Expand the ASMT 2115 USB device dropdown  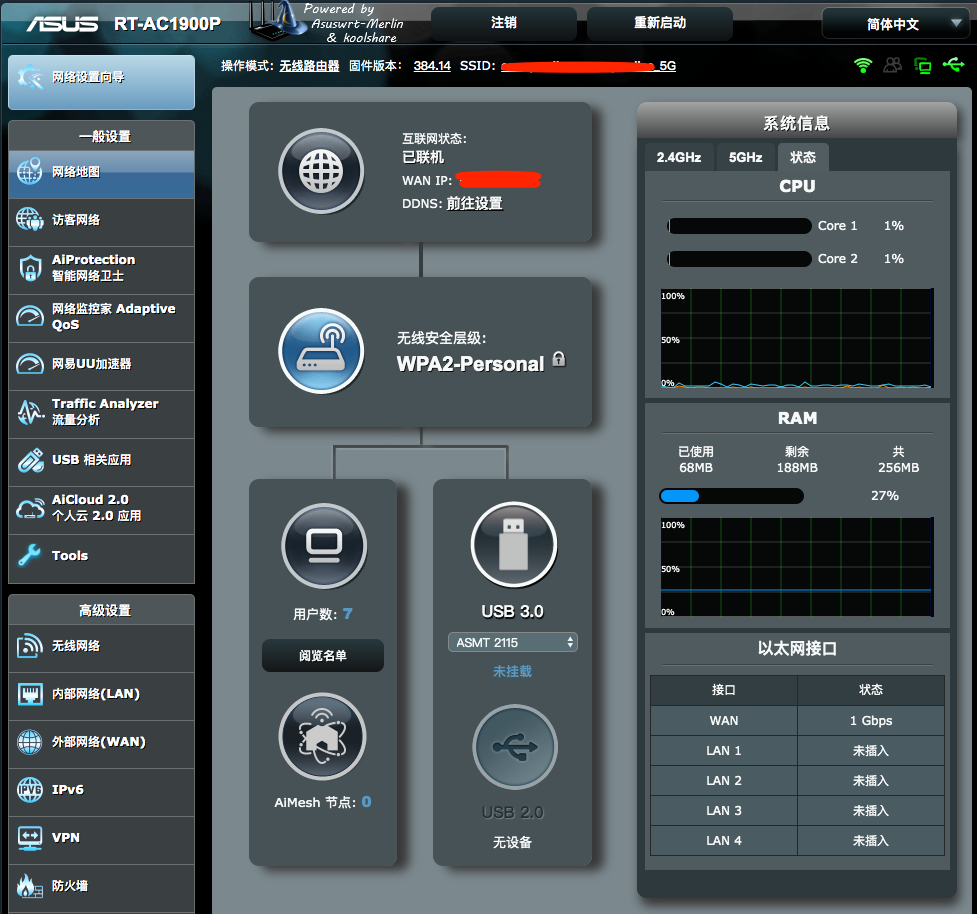513,642
